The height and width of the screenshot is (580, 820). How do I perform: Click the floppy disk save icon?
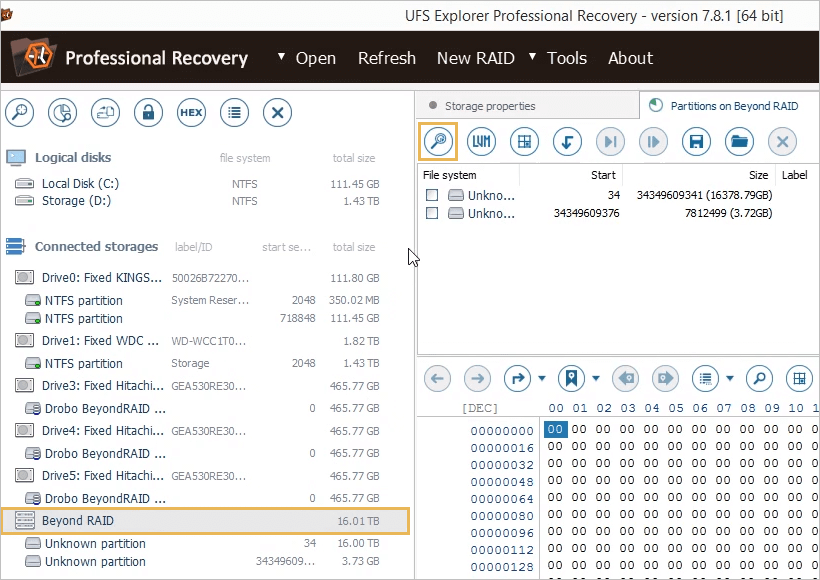point(696,141)
